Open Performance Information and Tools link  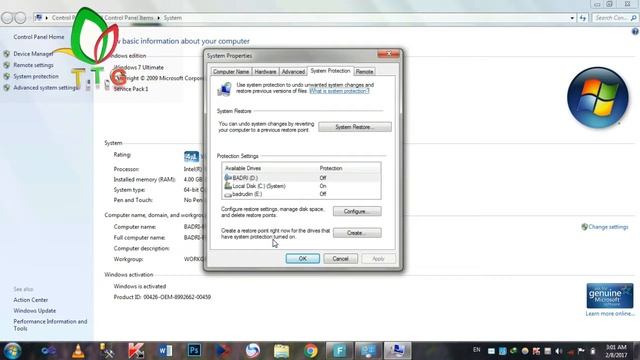pos(50,325)
